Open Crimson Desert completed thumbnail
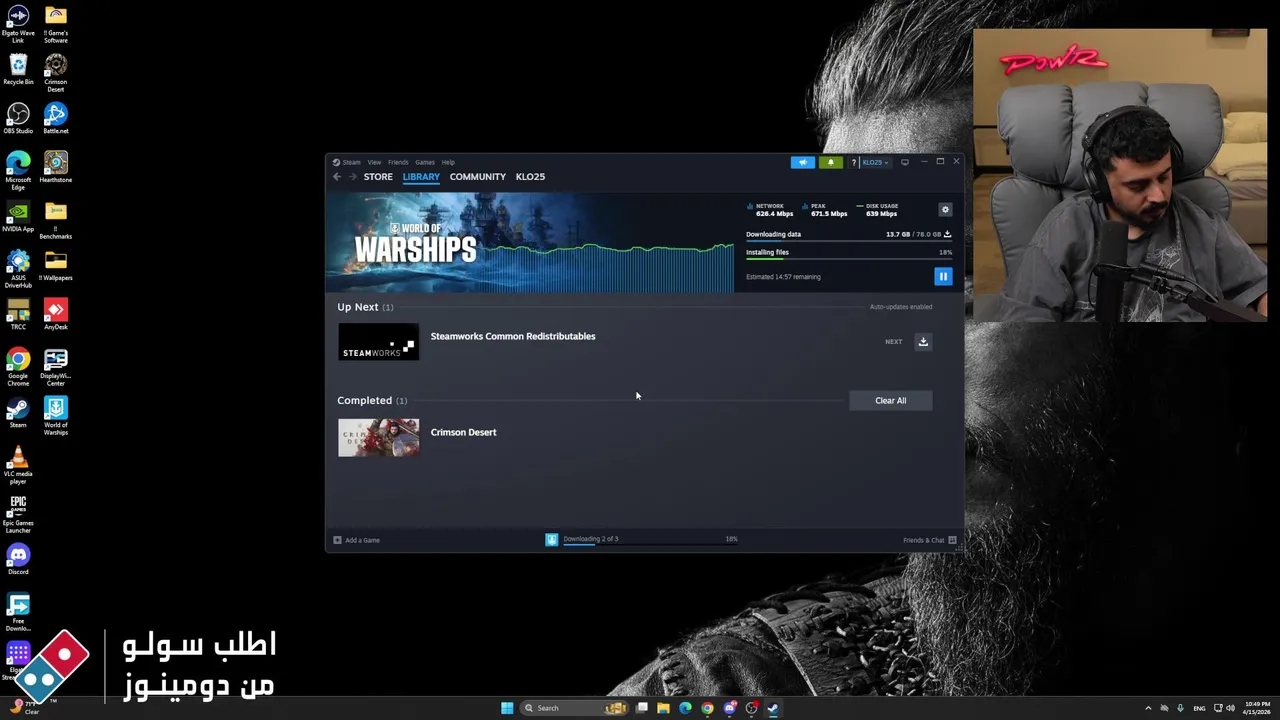The image size is (1280, 720). pyautogui.click(x=378, y=437)
